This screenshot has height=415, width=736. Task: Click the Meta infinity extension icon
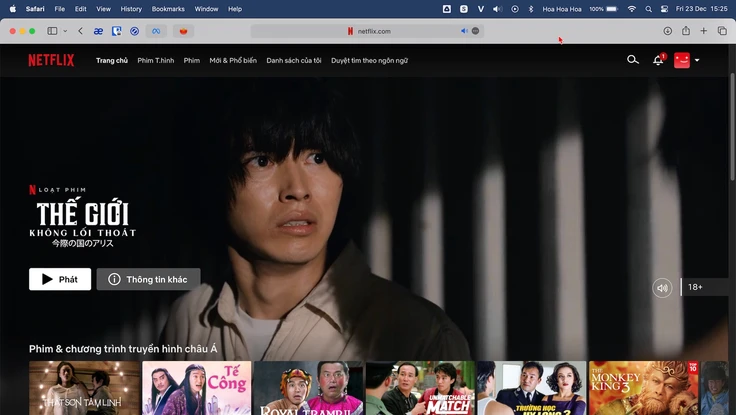[x=156, y=31]
